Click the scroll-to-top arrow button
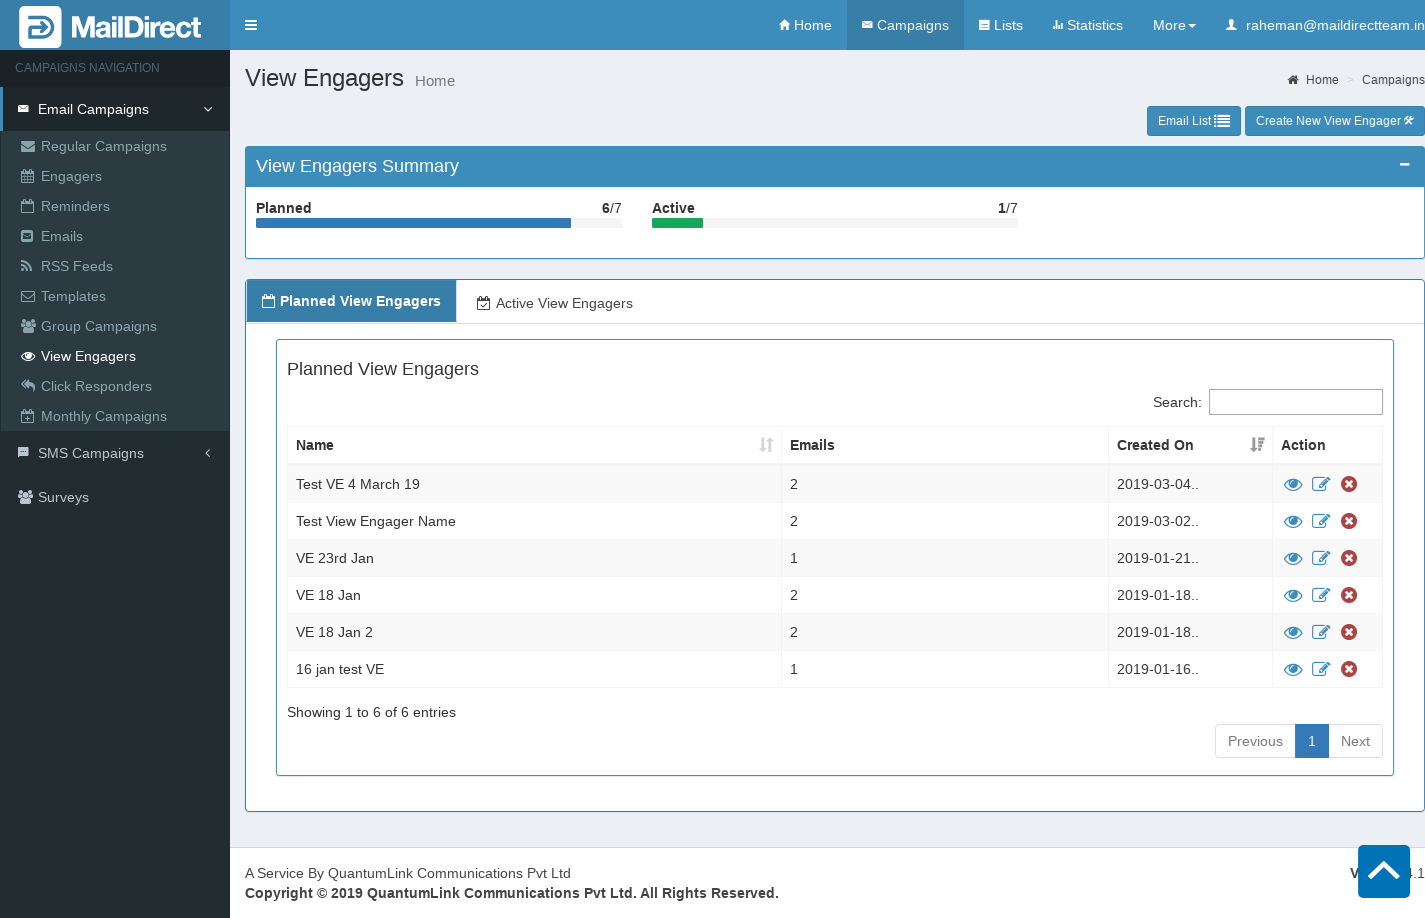Screen dimensions: 1425x918 1383,871
